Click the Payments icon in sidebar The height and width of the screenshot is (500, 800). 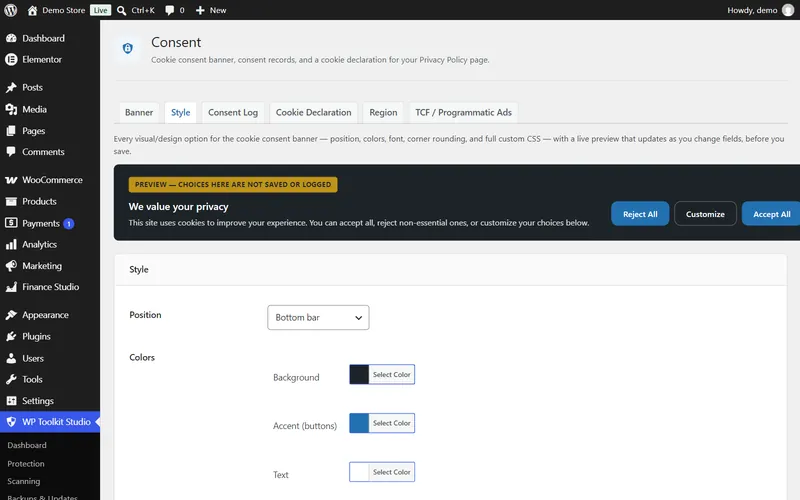click(11, 223)
